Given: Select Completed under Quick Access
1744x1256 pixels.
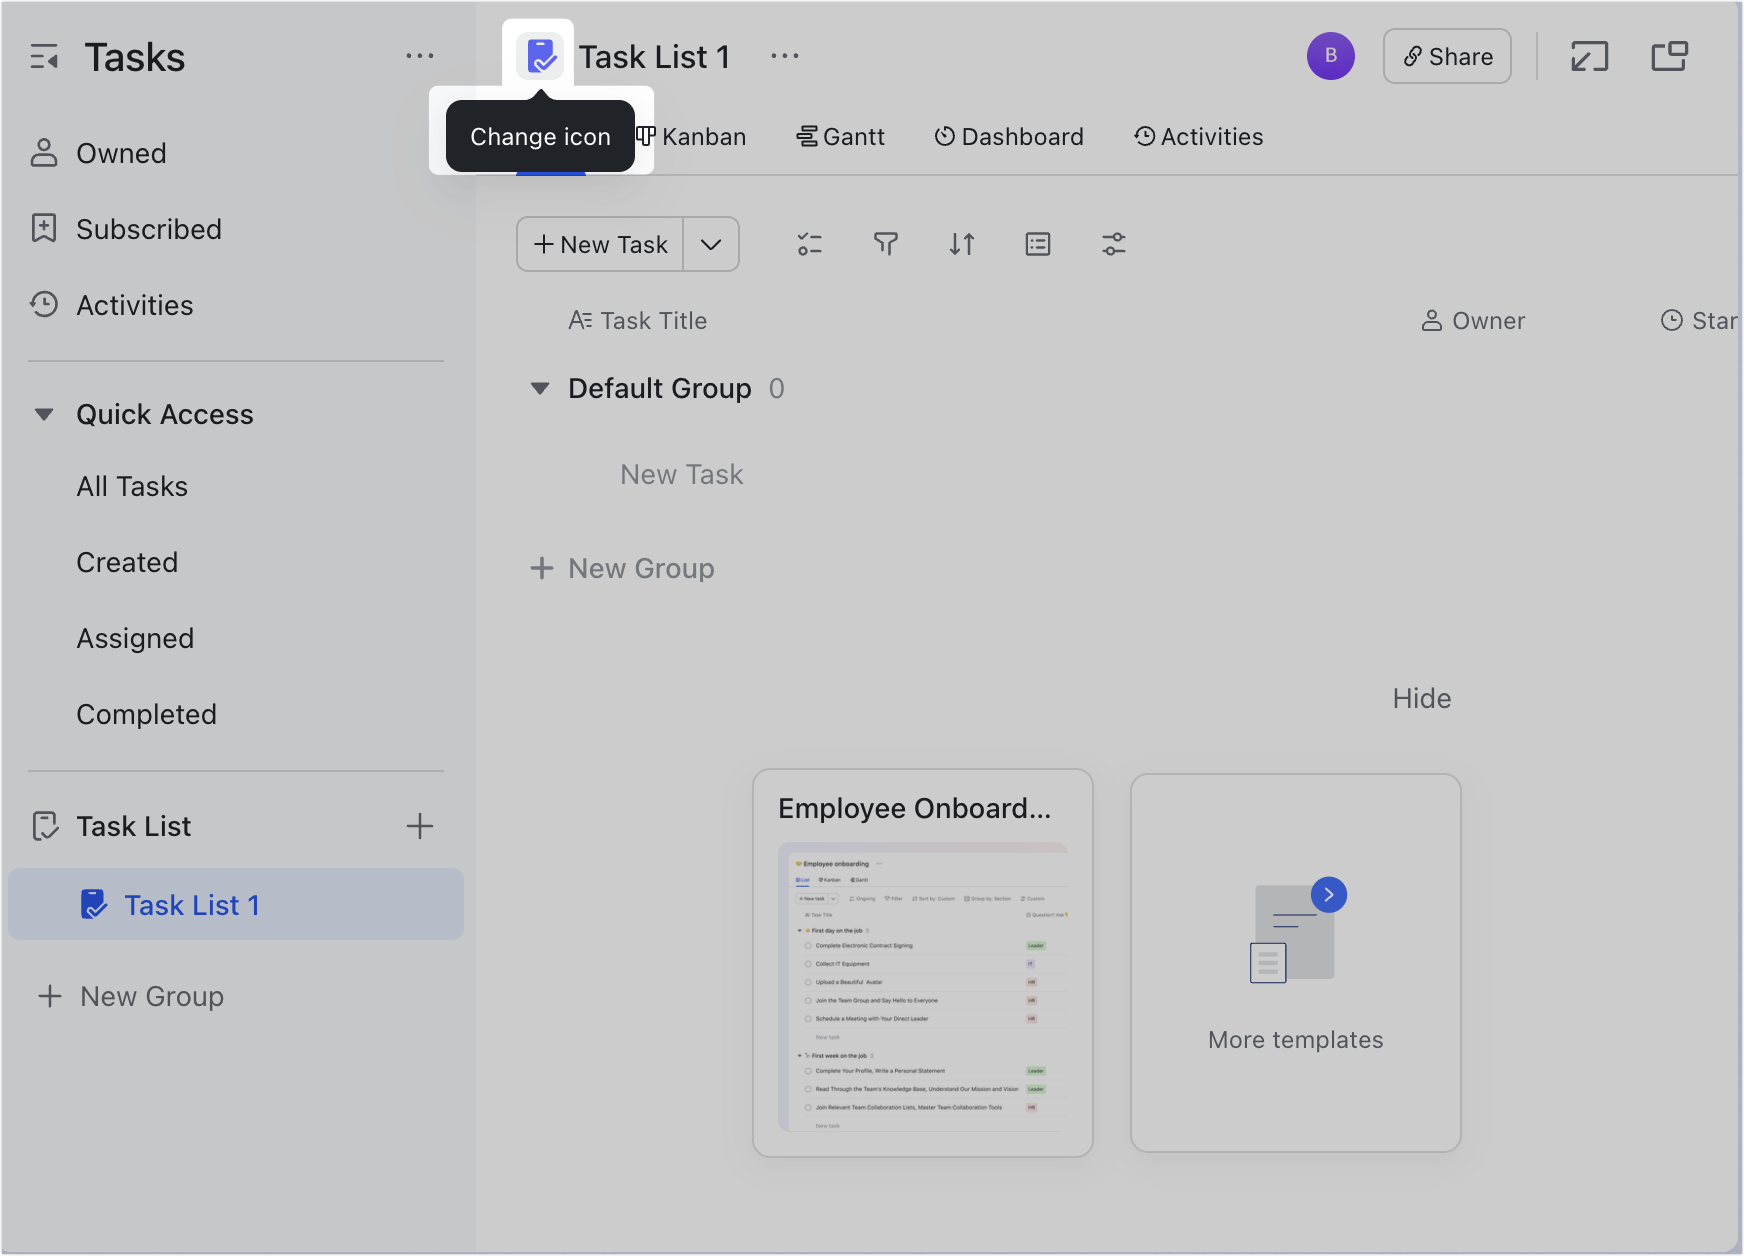Looking at the screenshot, I should [146, 714].
